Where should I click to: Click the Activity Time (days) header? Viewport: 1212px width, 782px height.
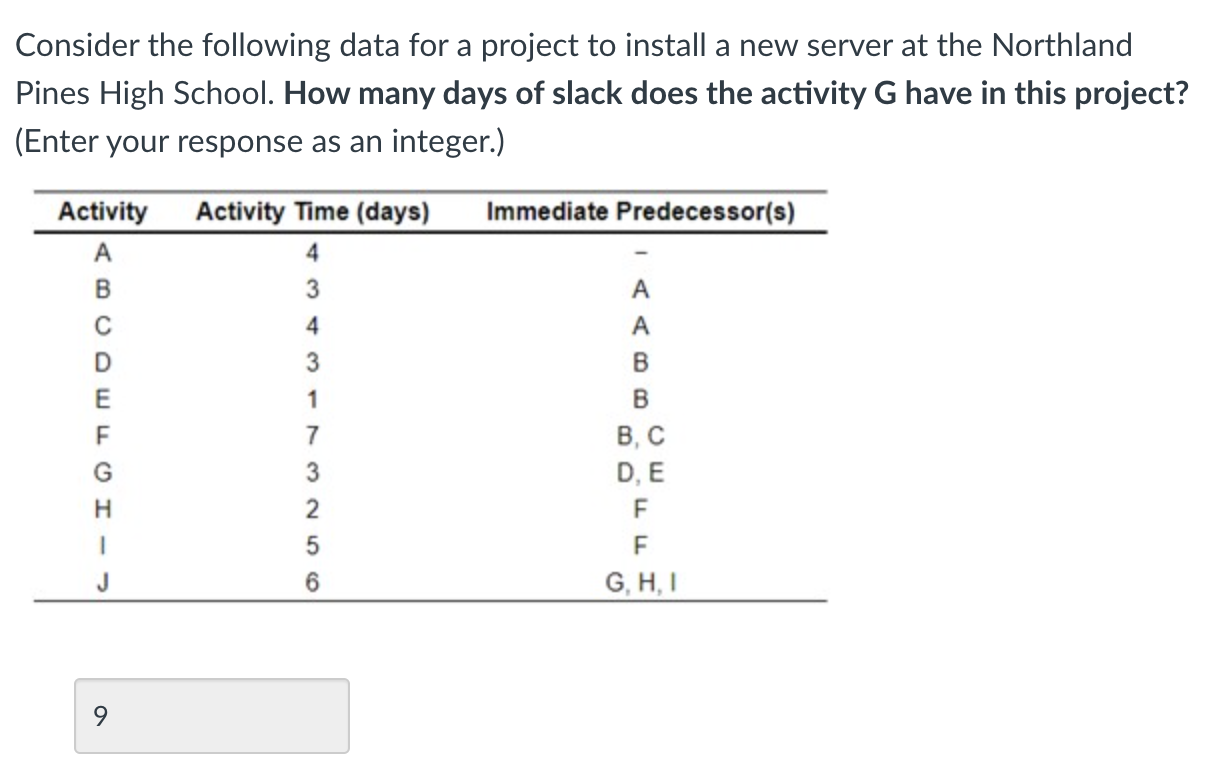coord(312,211)
